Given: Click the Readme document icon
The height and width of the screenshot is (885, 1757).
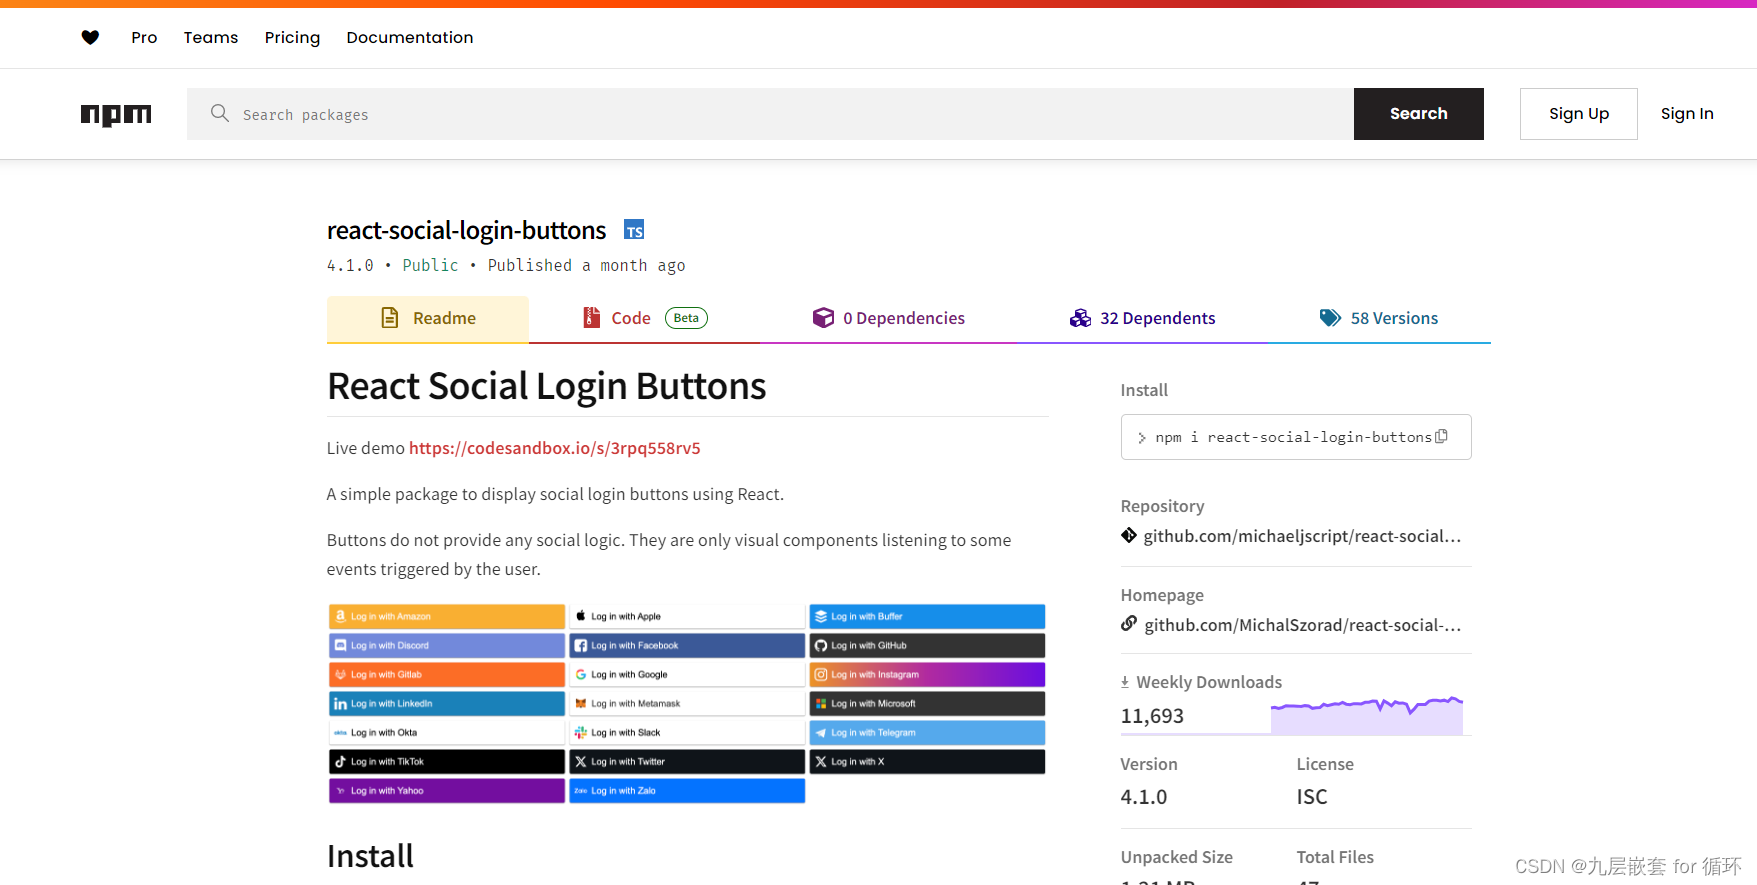Looking at the screenshot, I should (390, 318).
